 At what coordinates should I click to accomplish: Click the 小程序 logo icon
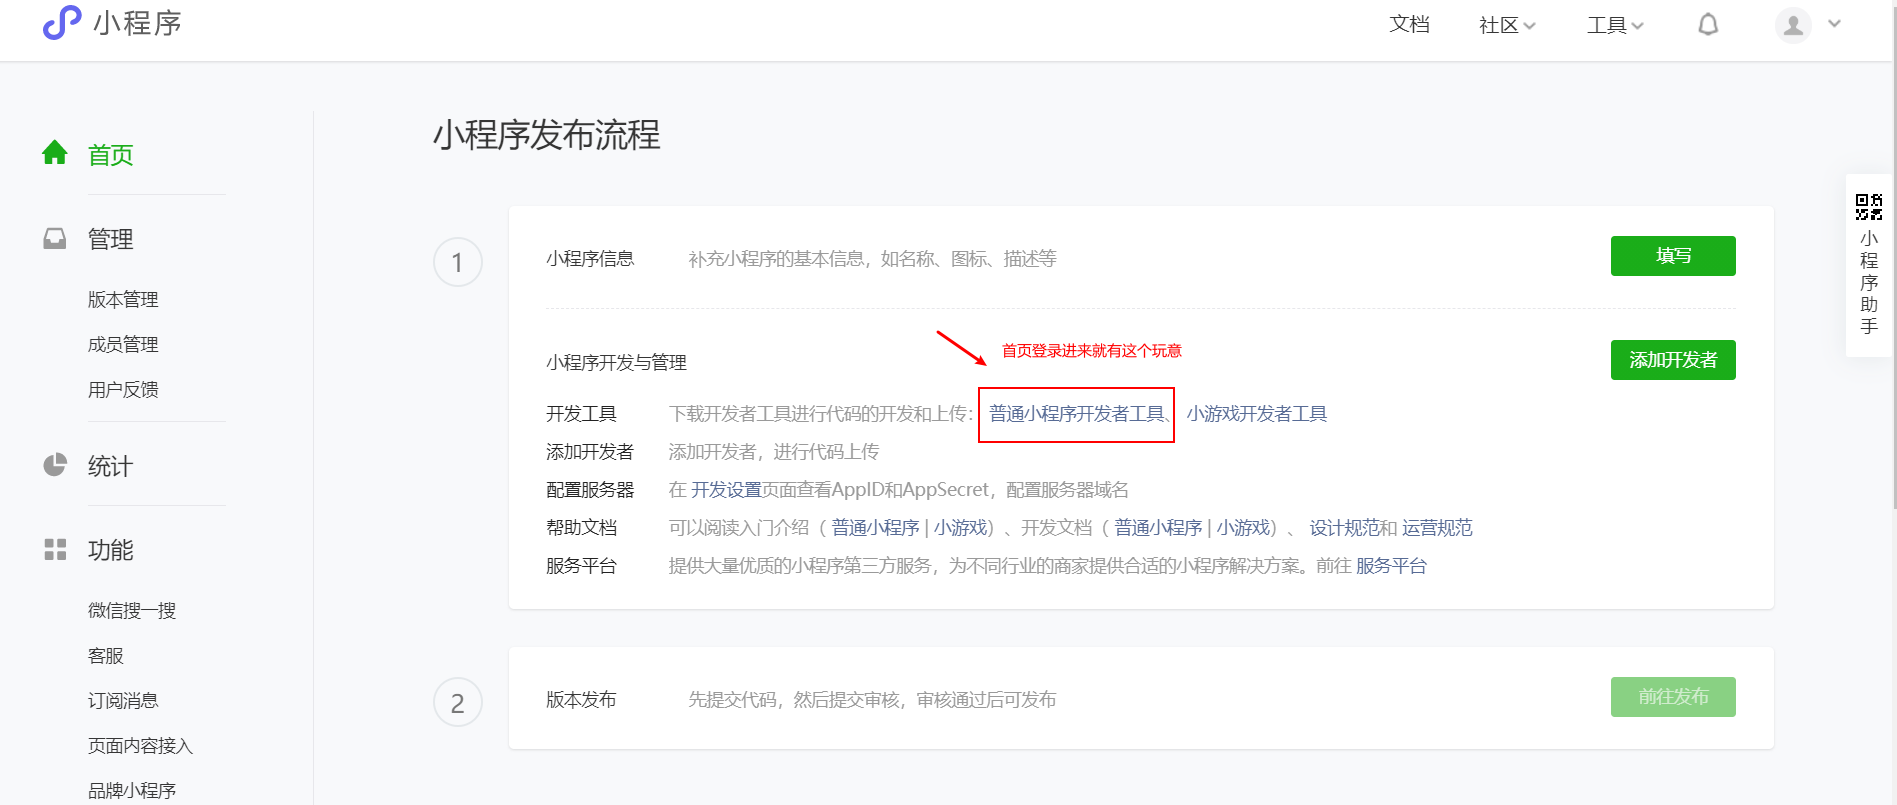tap(62, 22)
